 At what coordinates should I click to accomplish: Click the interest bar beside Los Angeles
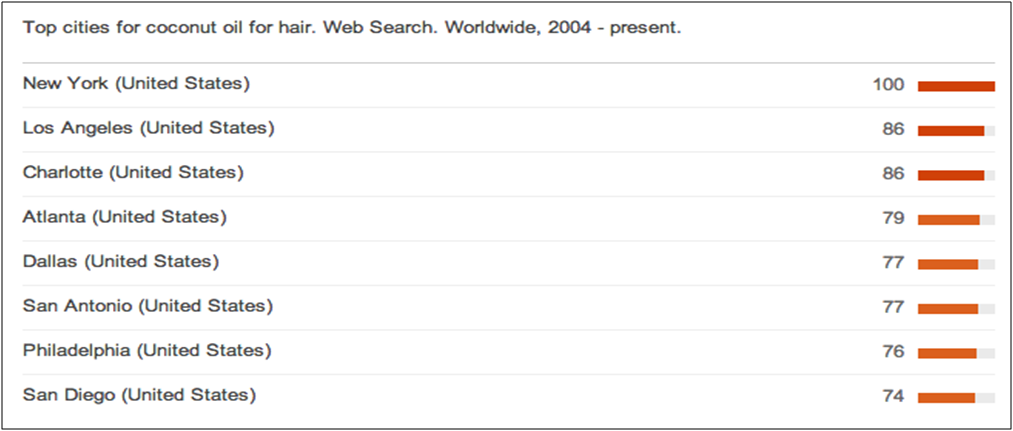(951, 130)
